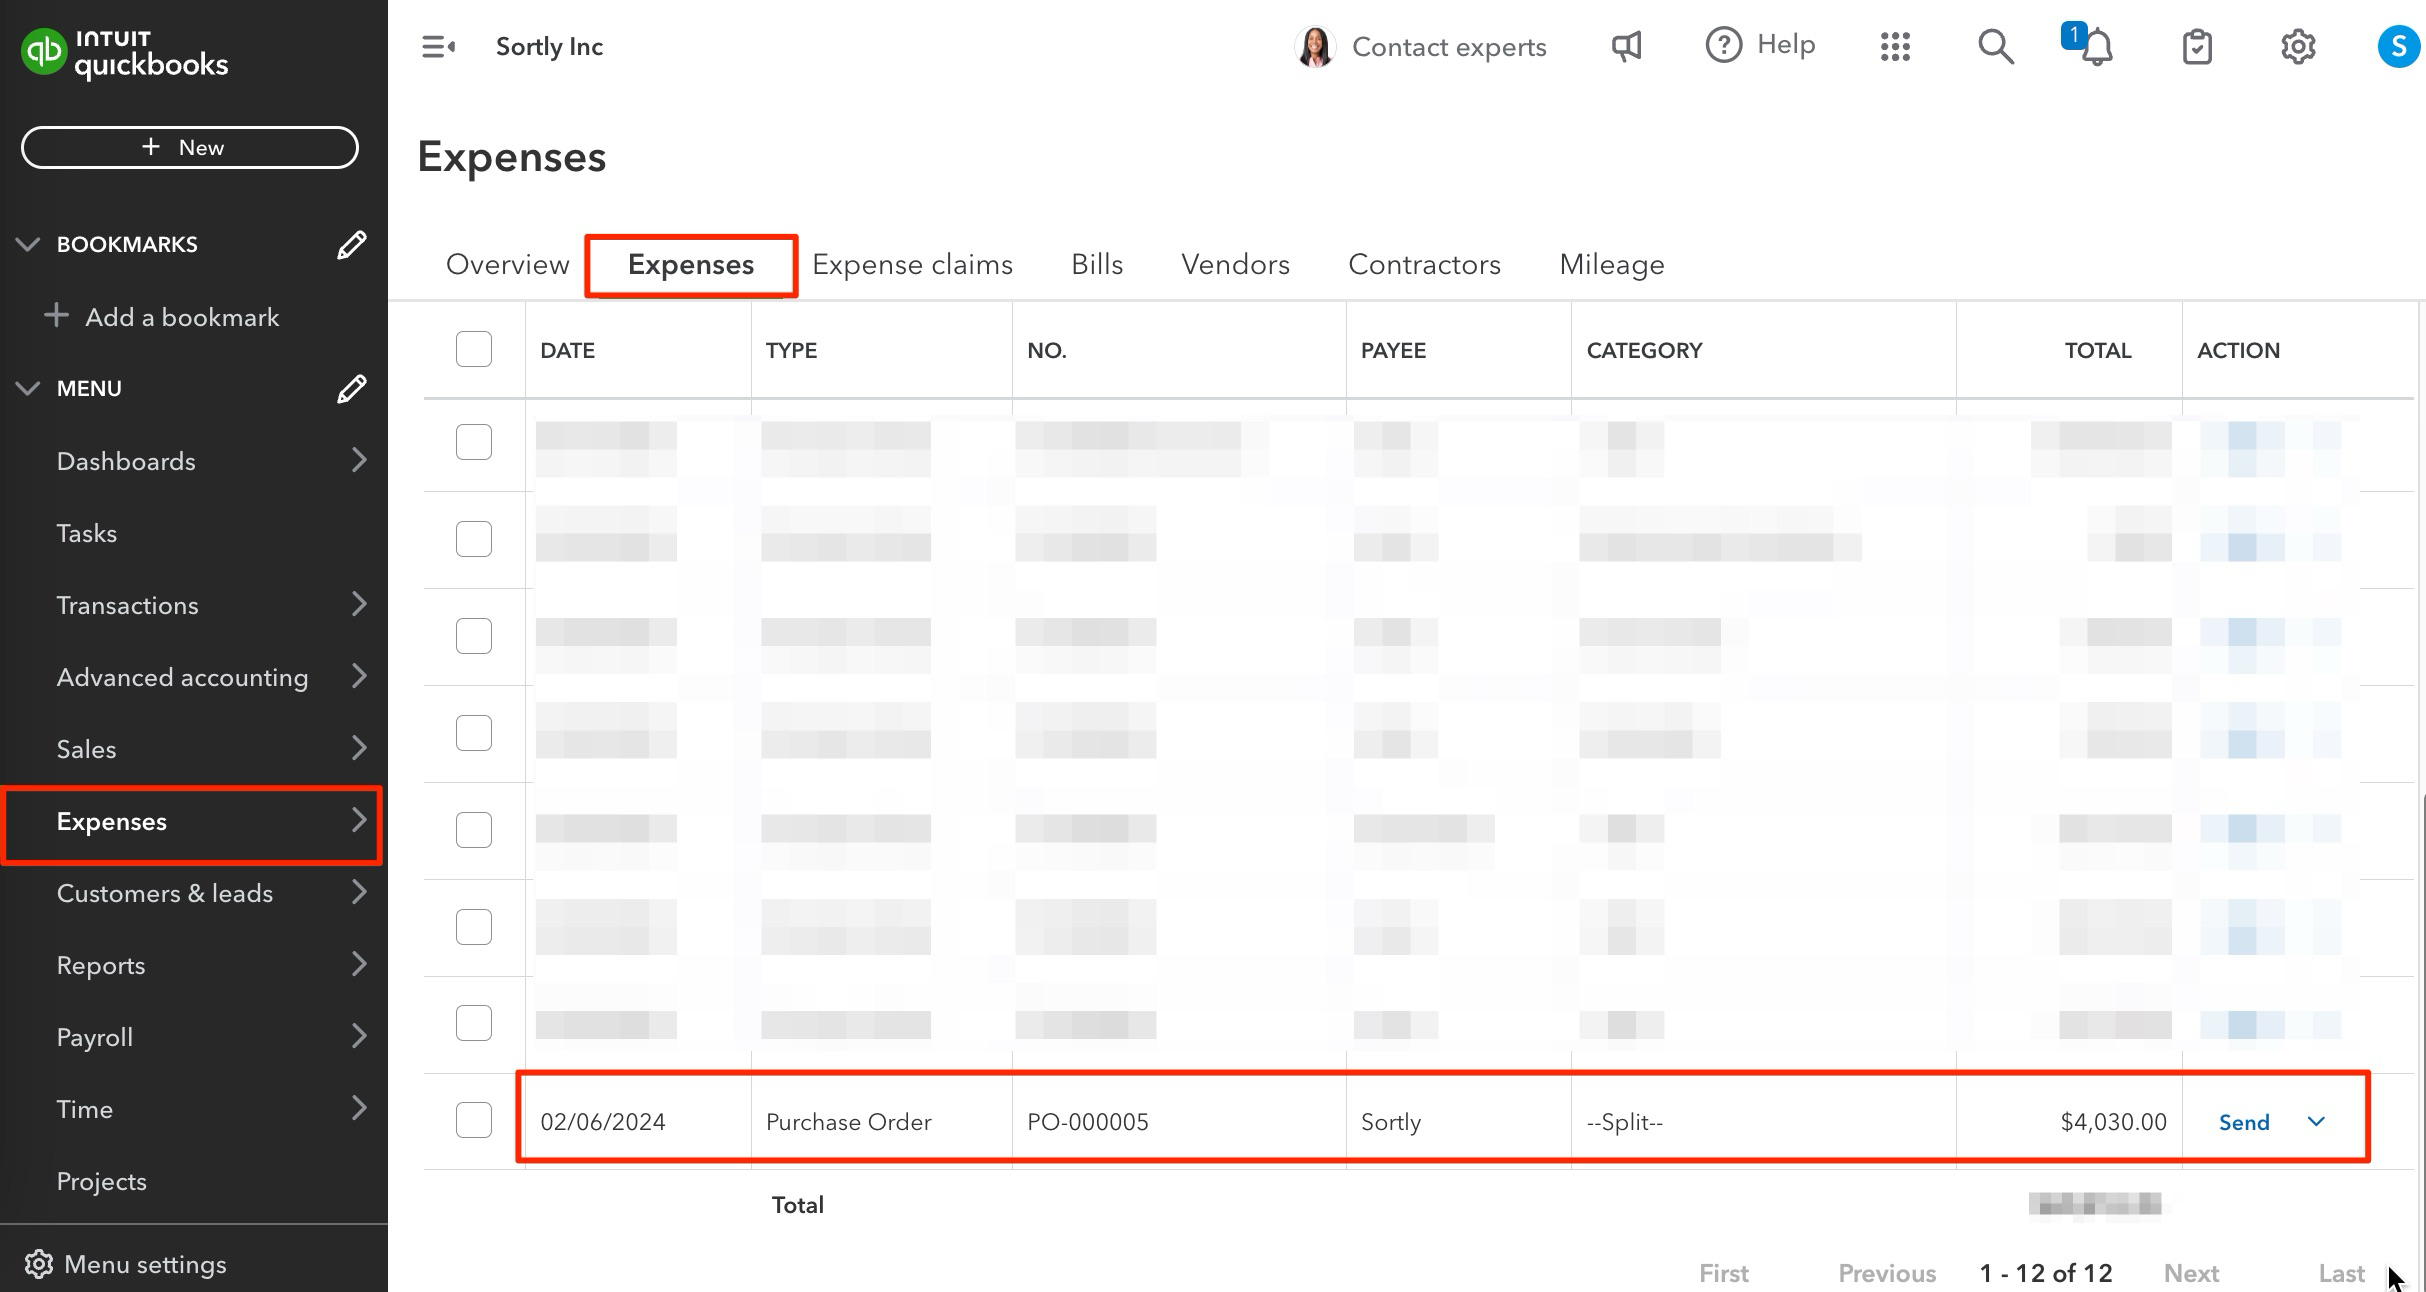Expand the Advanced accounting submenu arrow
The image size is (2426, 1292).
(x=359, y=676)
